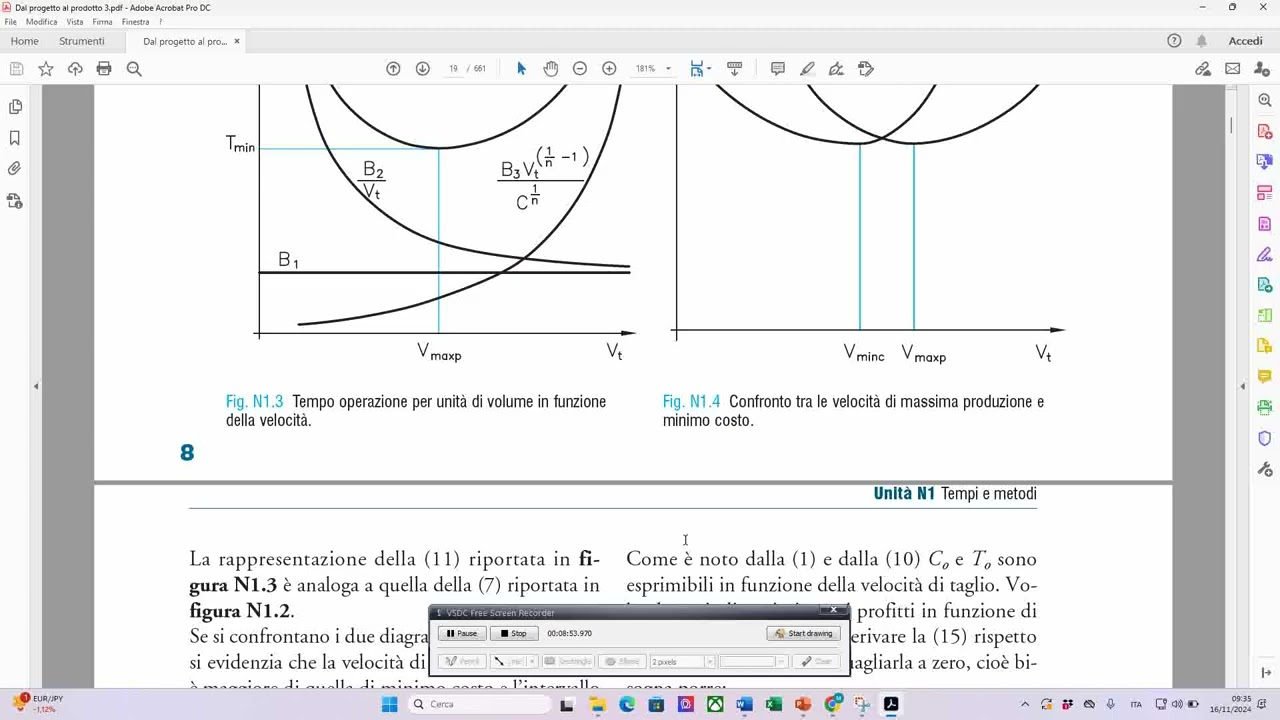Sign in with Accedi
The width and height of the screenshot is (1280, 720).
pyautogui.click(x=1246, y=41)
